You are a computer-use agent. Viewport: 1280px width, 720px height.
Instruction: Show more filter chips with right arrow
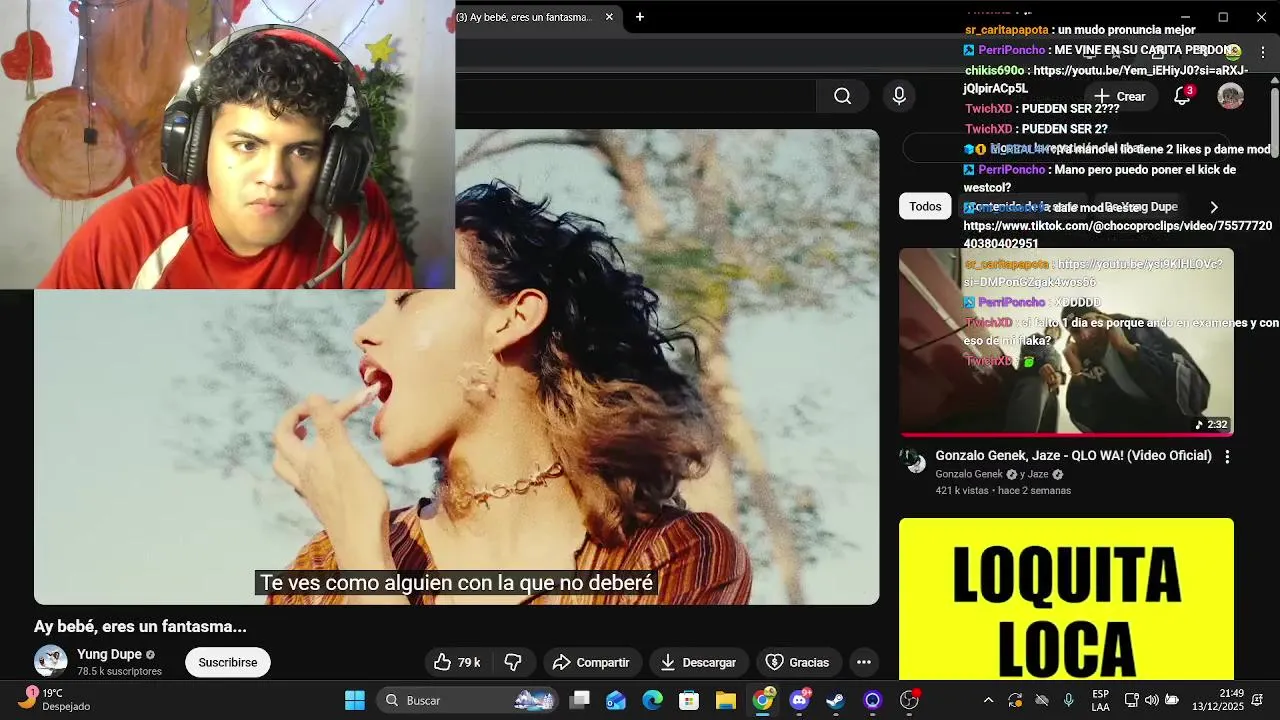click(x=1214, y=207)
